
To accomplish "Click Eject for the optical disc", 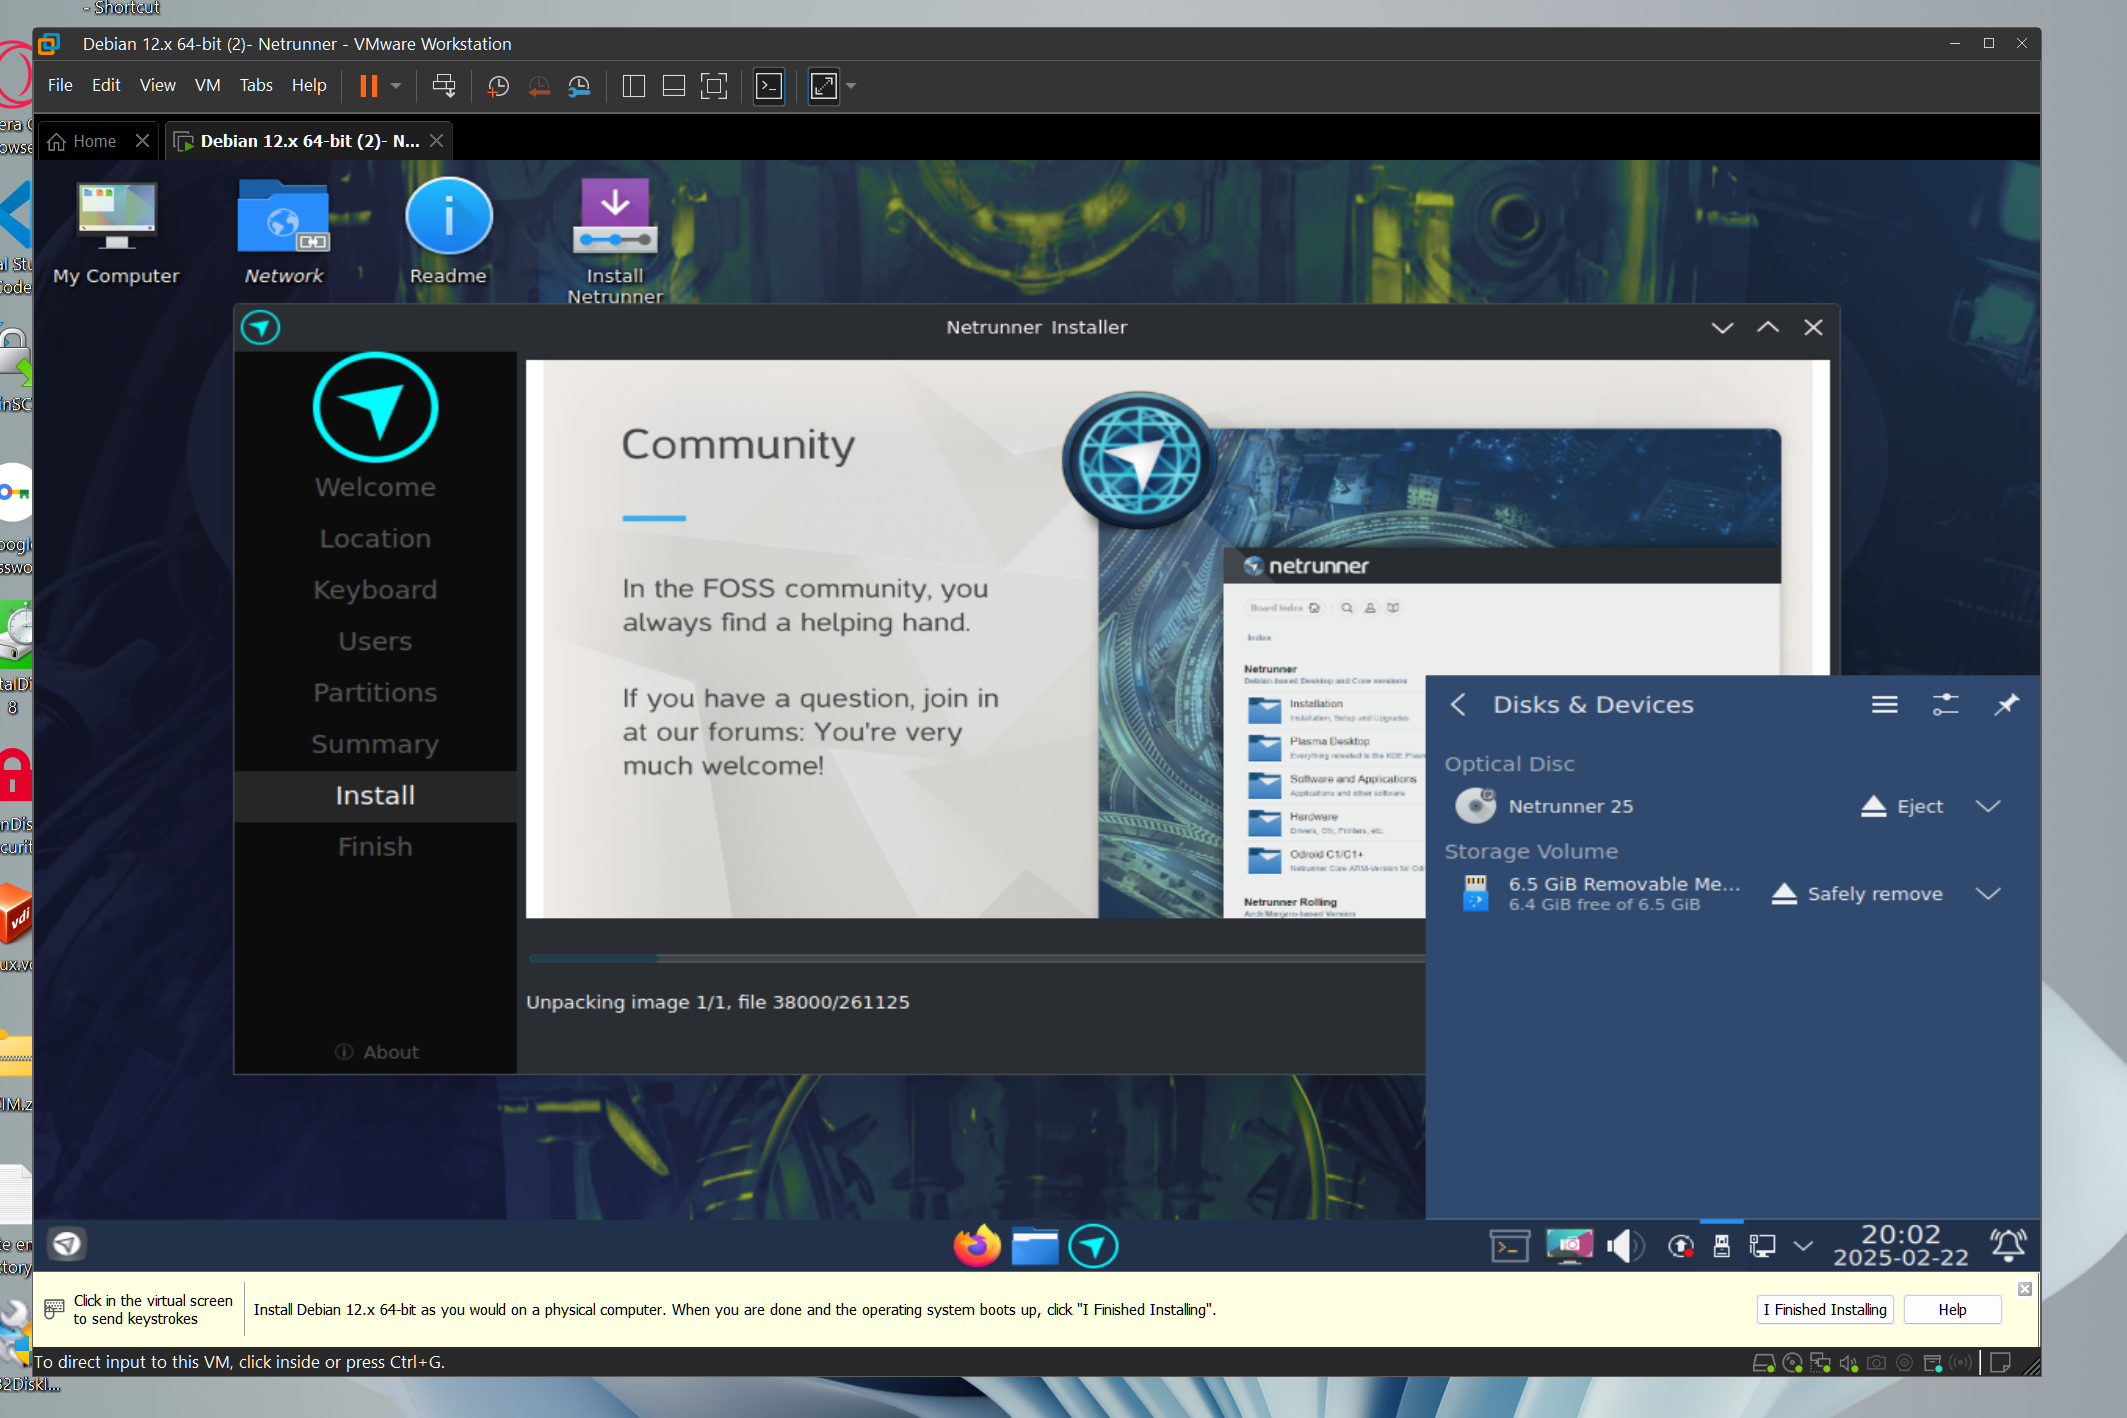I will click(1902, 807).
